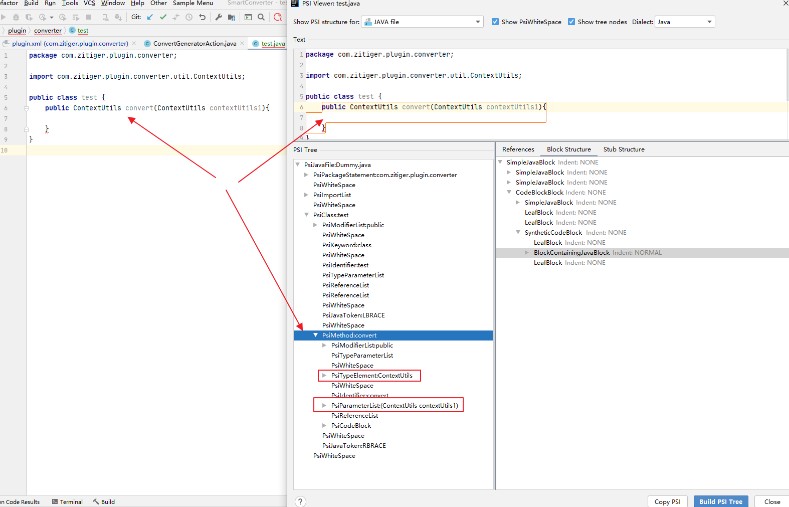Select the PsiKeyword:class tree row
The height and width of the screenshot is (507, 789).
coord(347,245)
